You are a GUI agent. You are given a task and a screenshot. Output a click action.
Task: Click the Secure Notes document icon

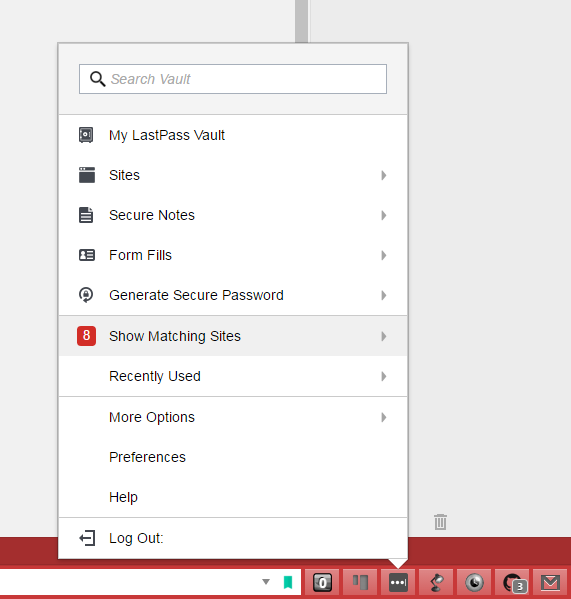click(86, 215)
